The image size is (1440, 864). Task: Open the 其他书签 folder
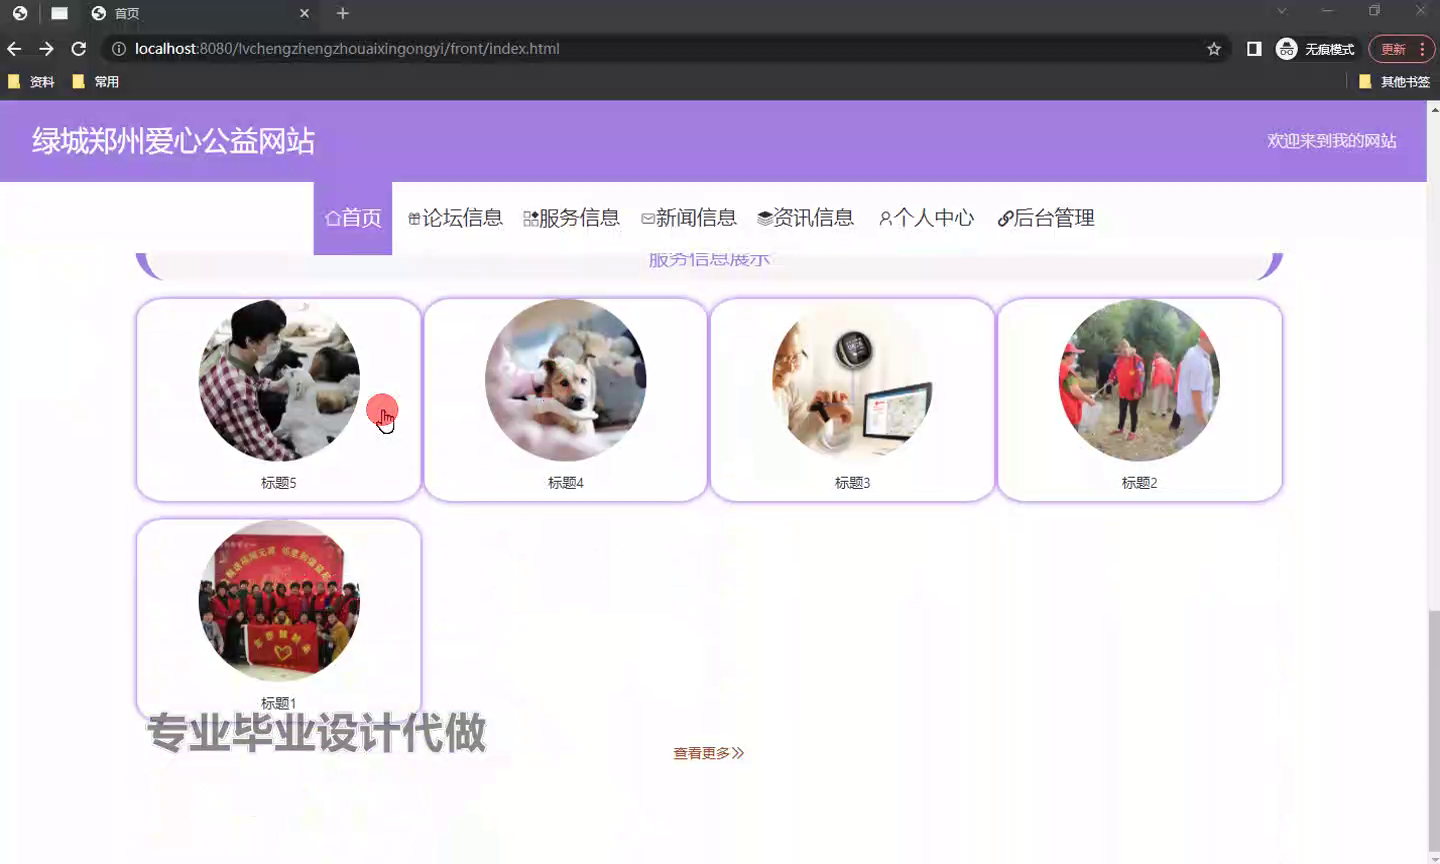1394,82
